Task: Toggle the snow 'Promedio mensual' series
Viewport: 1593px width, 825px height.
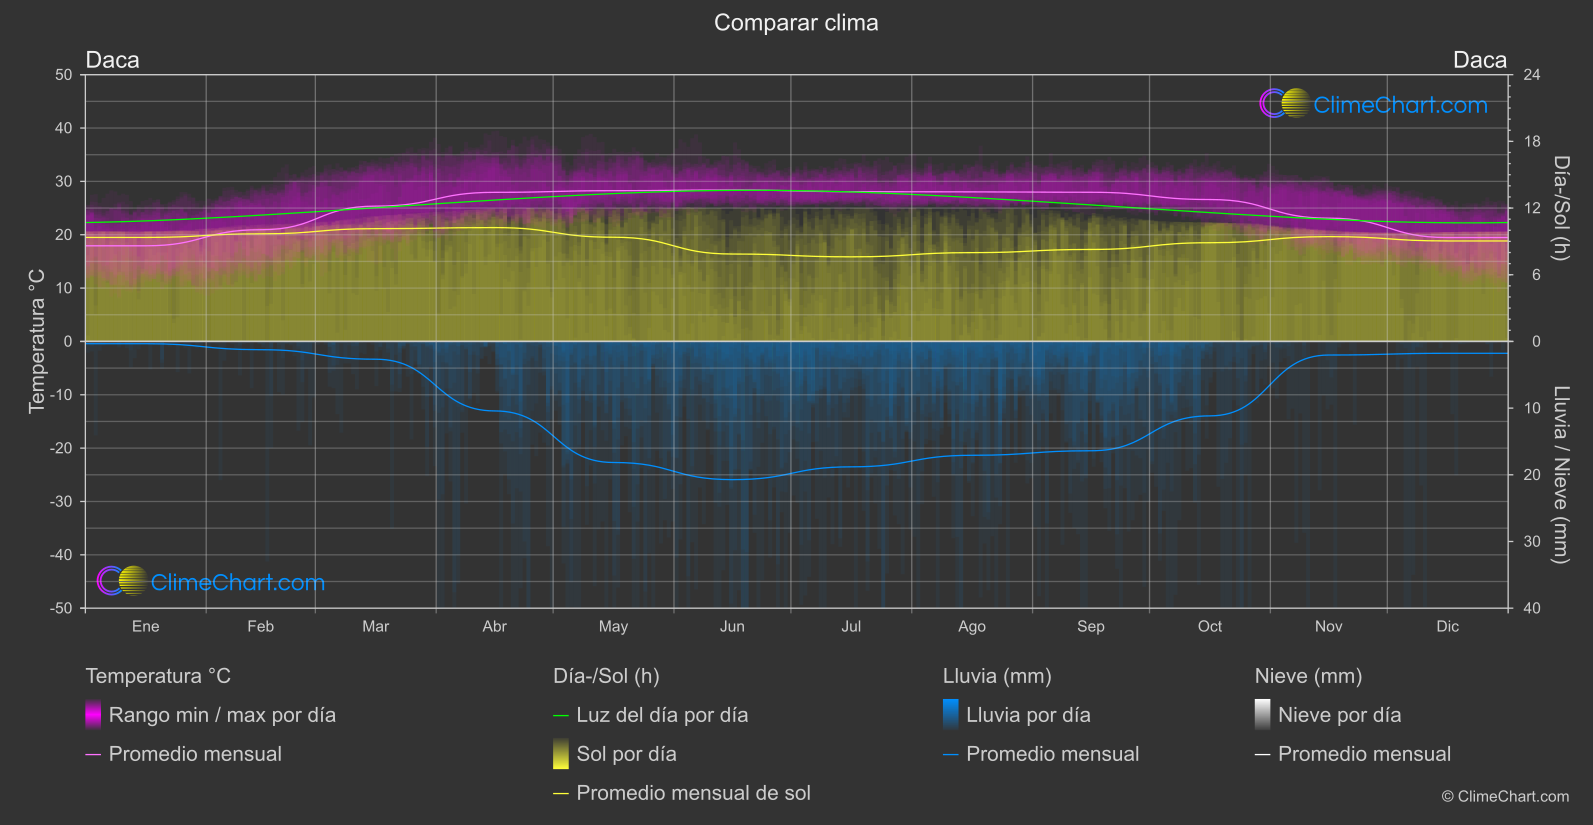Action: click(x=1364, y=754)
